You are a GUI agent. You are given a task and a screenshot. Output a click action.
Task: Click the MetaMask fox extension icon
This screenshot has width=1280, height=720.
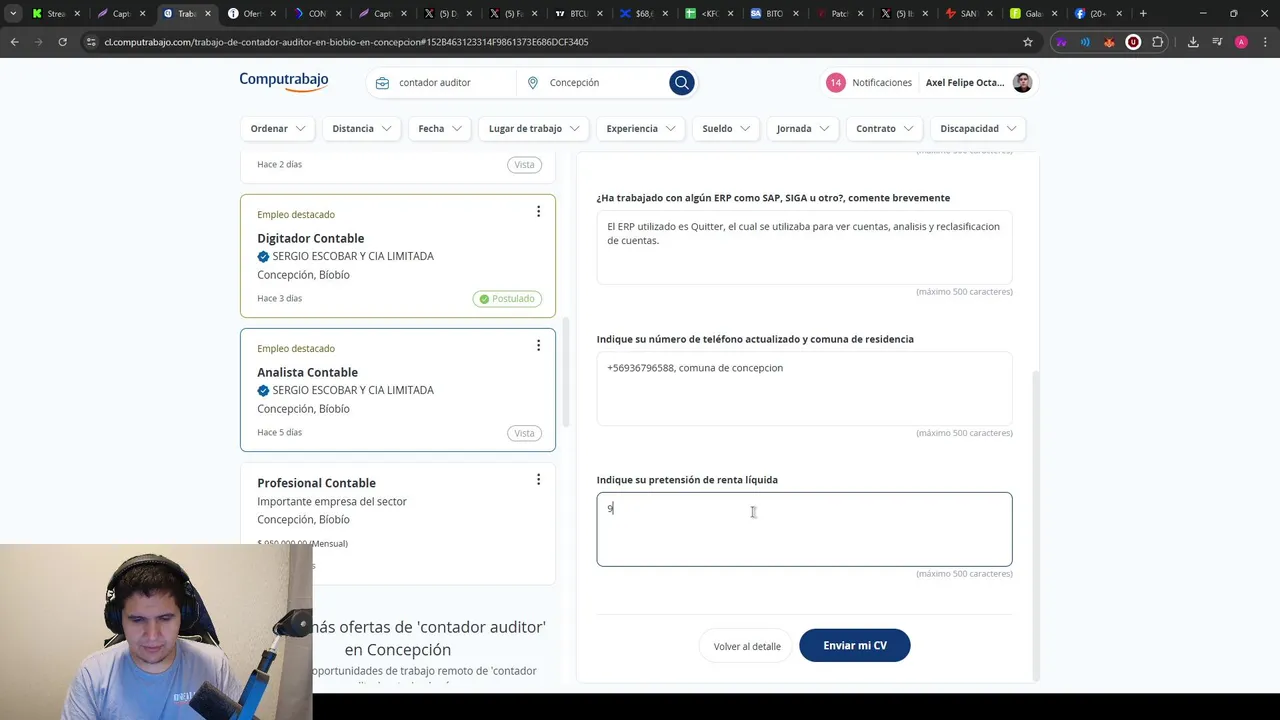click(x=1109, y=42)
